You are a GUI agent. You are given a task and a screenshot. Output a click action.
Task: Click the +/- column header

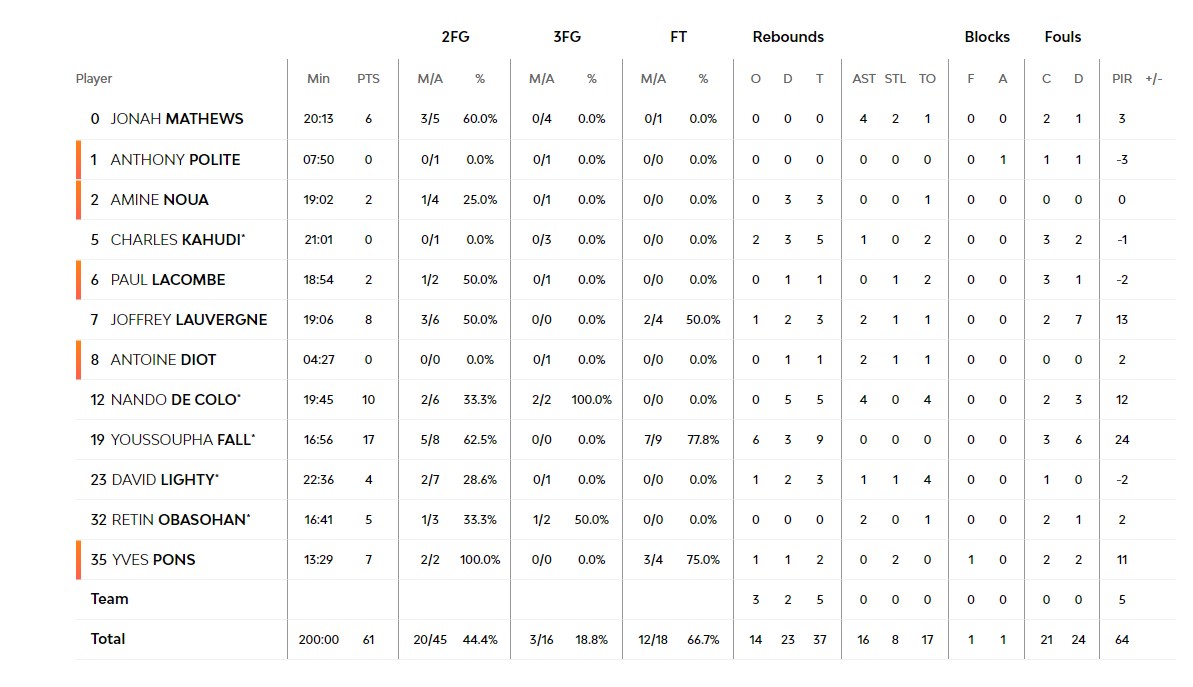[1154, 79]
